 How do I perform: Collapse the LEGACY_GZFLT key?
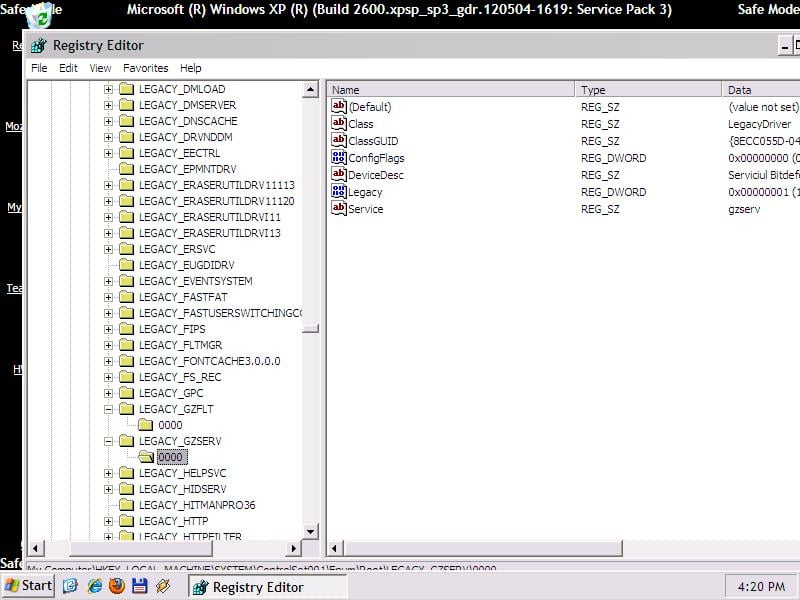click(108, 409)
